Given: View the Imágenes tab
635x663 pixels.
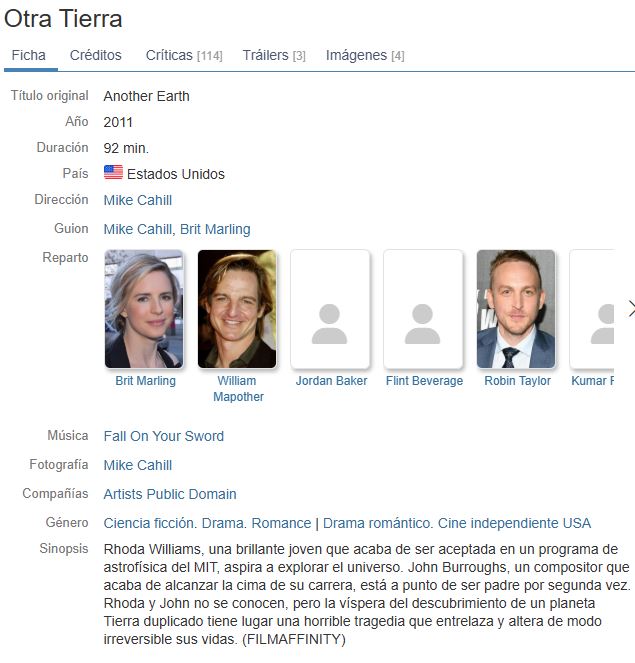Looking at the screenshot, I should (365, 55).
